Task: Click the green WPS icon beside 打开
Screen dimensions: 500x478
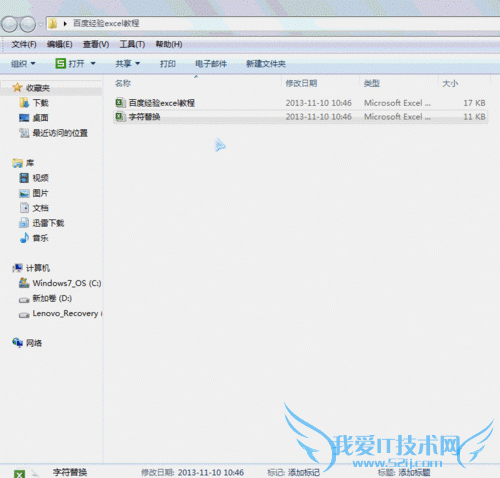Action: pyautogui.click(x=60, y=63)
